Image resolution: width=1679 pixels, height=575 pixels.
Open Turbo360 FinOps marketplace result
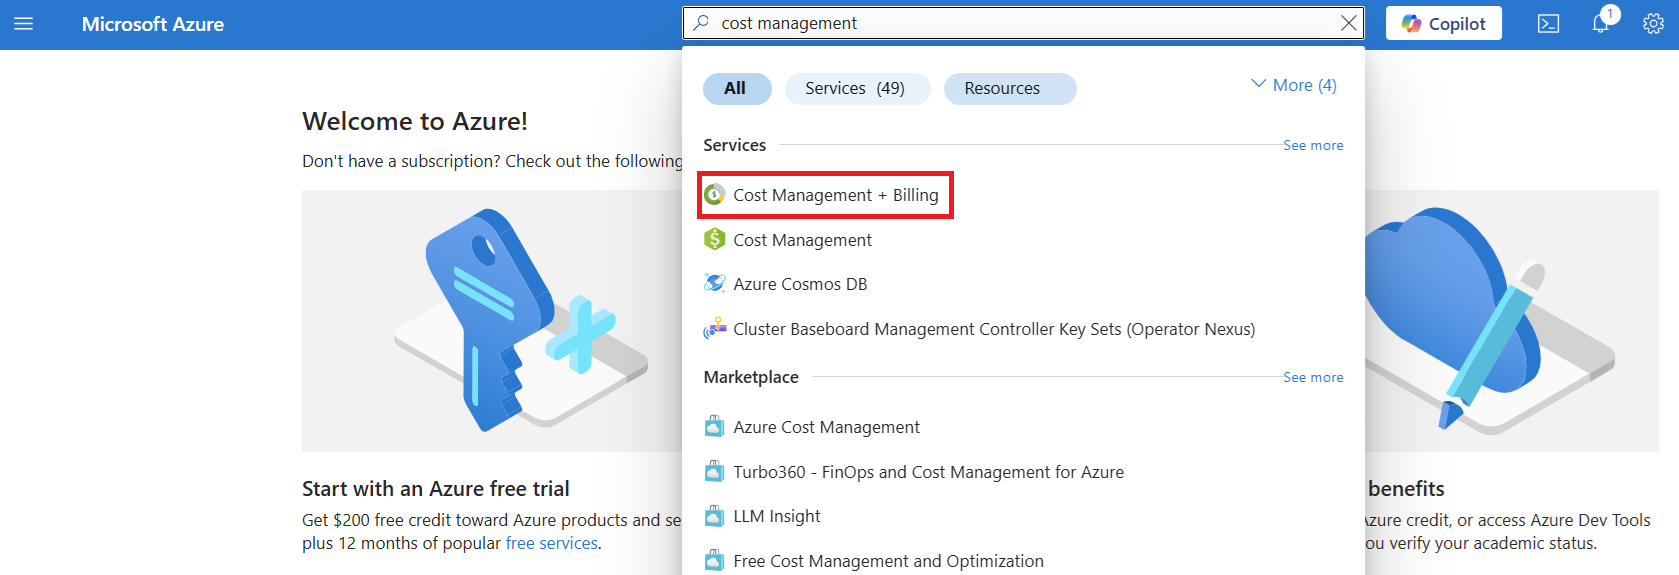point(928,472)
